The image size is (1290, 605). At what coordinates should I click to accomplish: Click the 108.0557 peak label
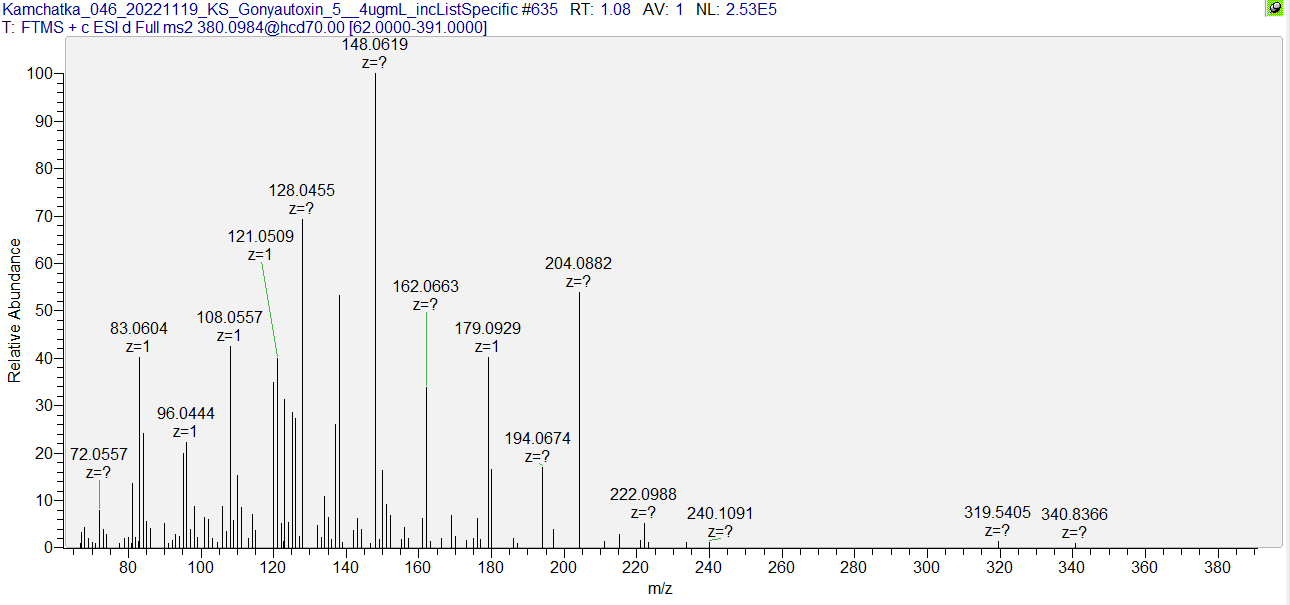[x=229, y=318]
